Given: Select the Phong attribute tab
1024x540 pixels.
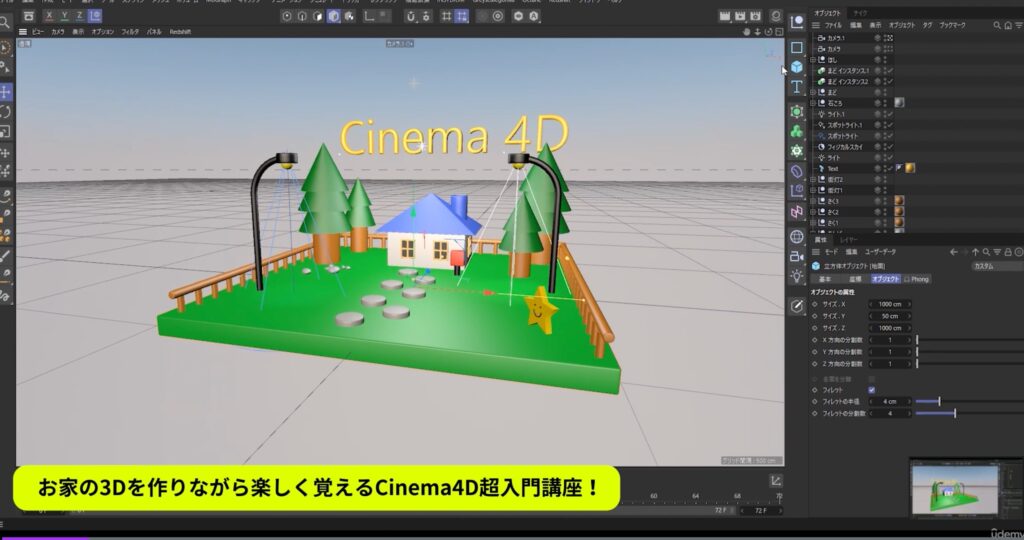Looking at the screenshot, I should 916,279.
